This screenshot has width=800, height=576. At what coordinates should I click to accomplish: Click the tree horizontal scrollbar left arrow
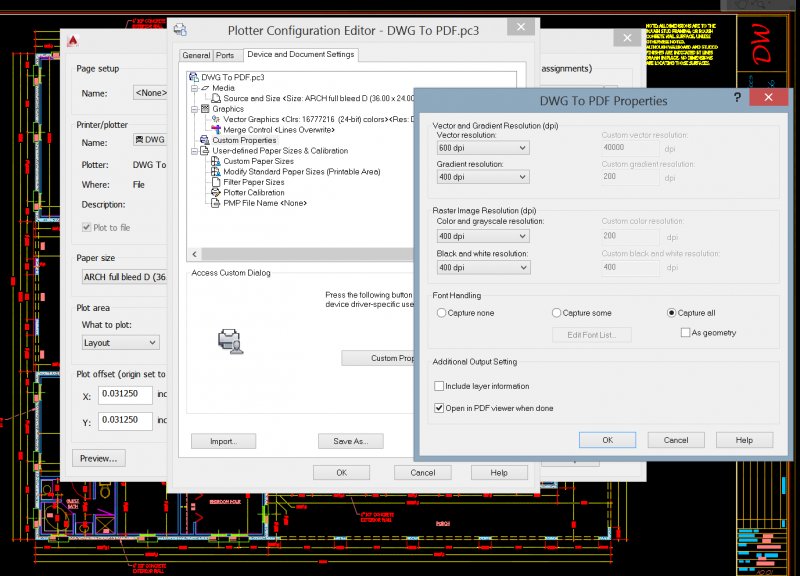194,254
